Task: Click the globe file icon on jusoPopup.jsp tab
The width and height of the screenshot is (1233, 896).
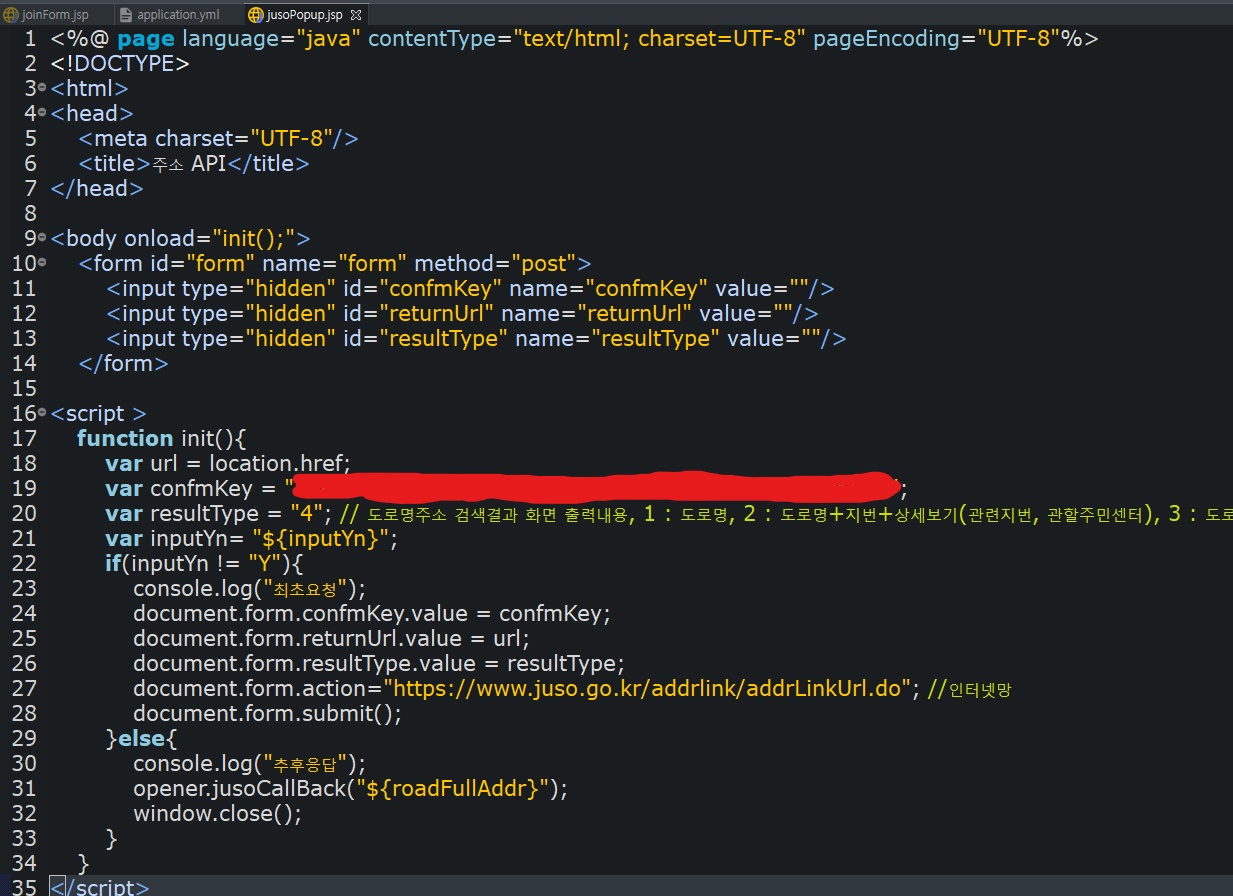Action: pos(256,14)
